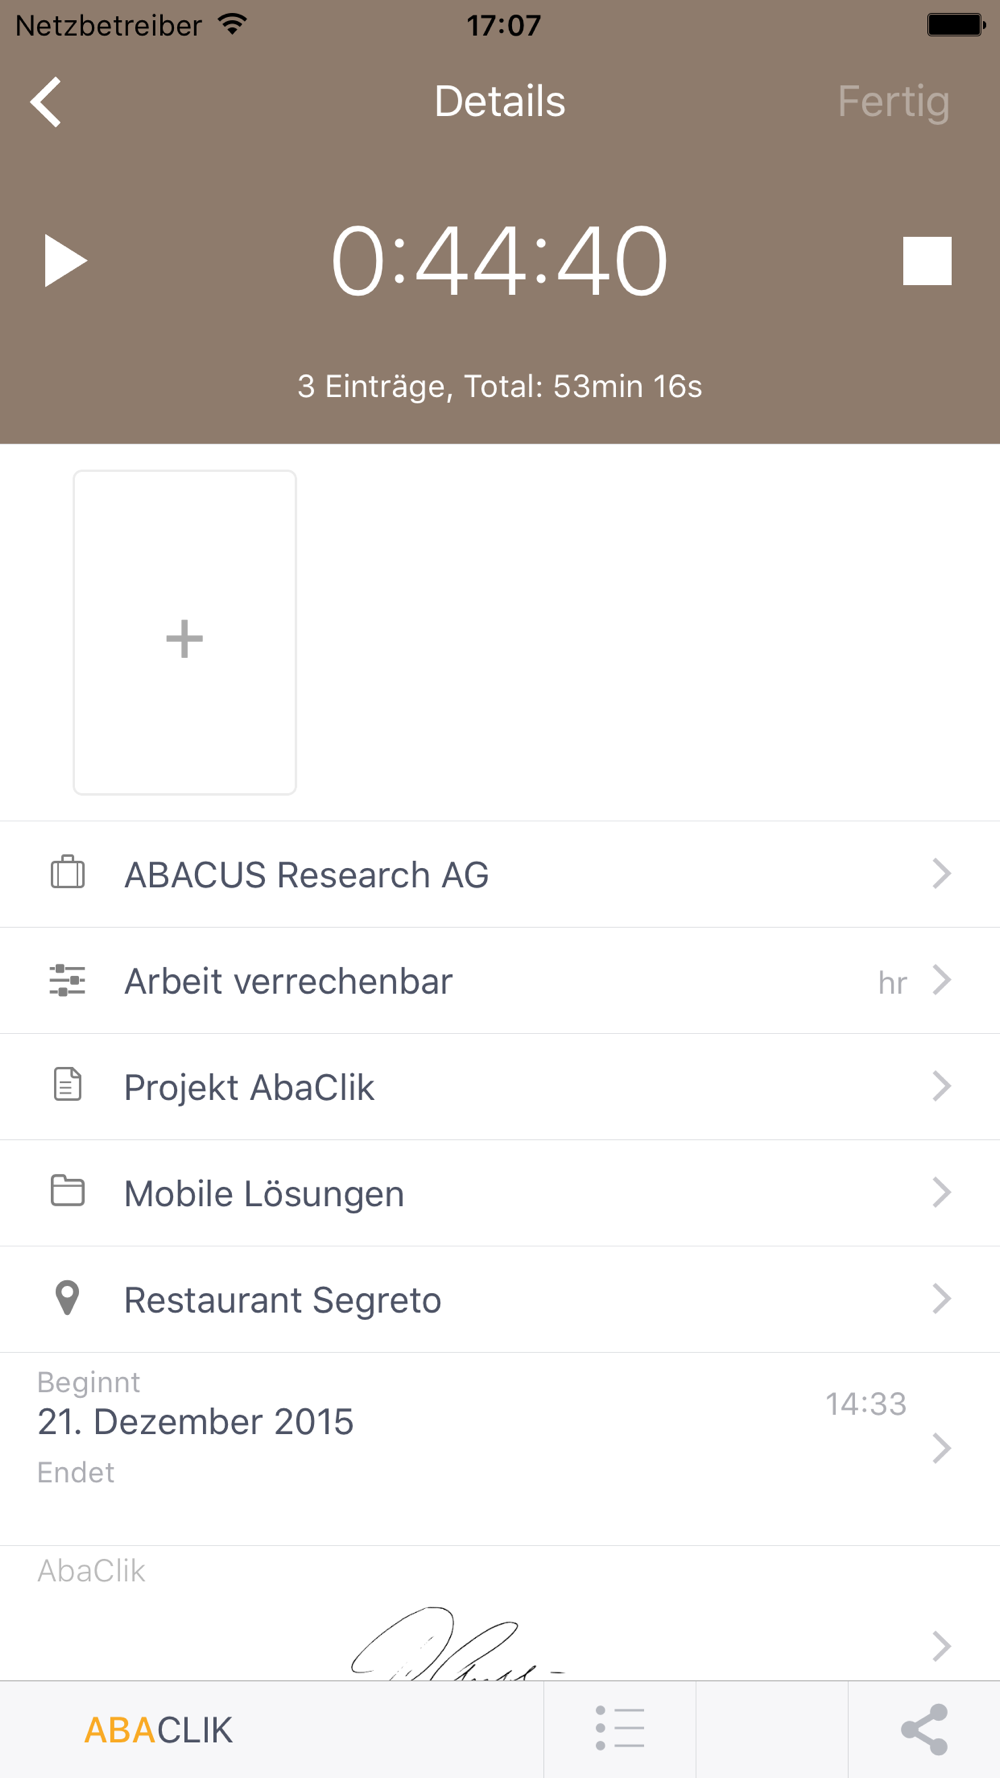
Task: Open Arbeit verrechenbar chevron next to hr
Action: click(941, 980)
